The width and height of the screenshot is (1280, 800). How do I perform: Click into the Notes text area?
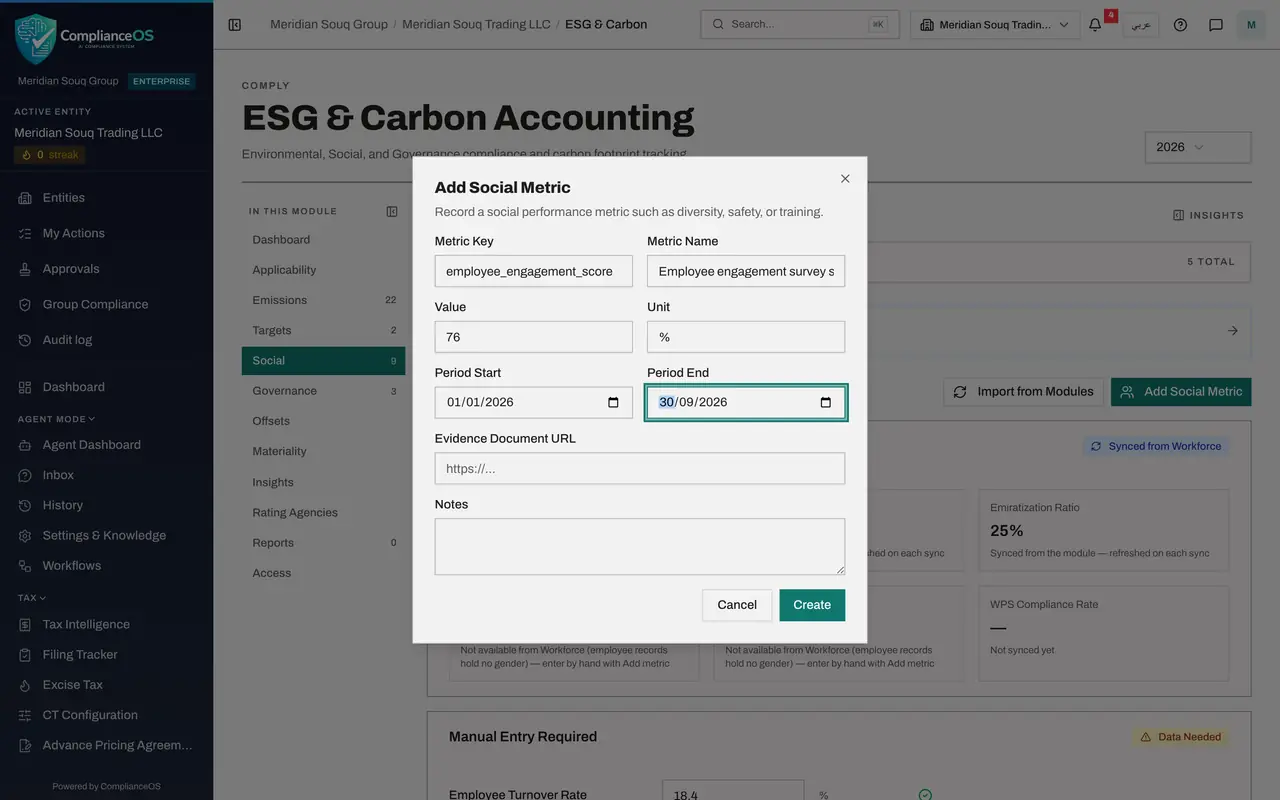pos(640,546)
